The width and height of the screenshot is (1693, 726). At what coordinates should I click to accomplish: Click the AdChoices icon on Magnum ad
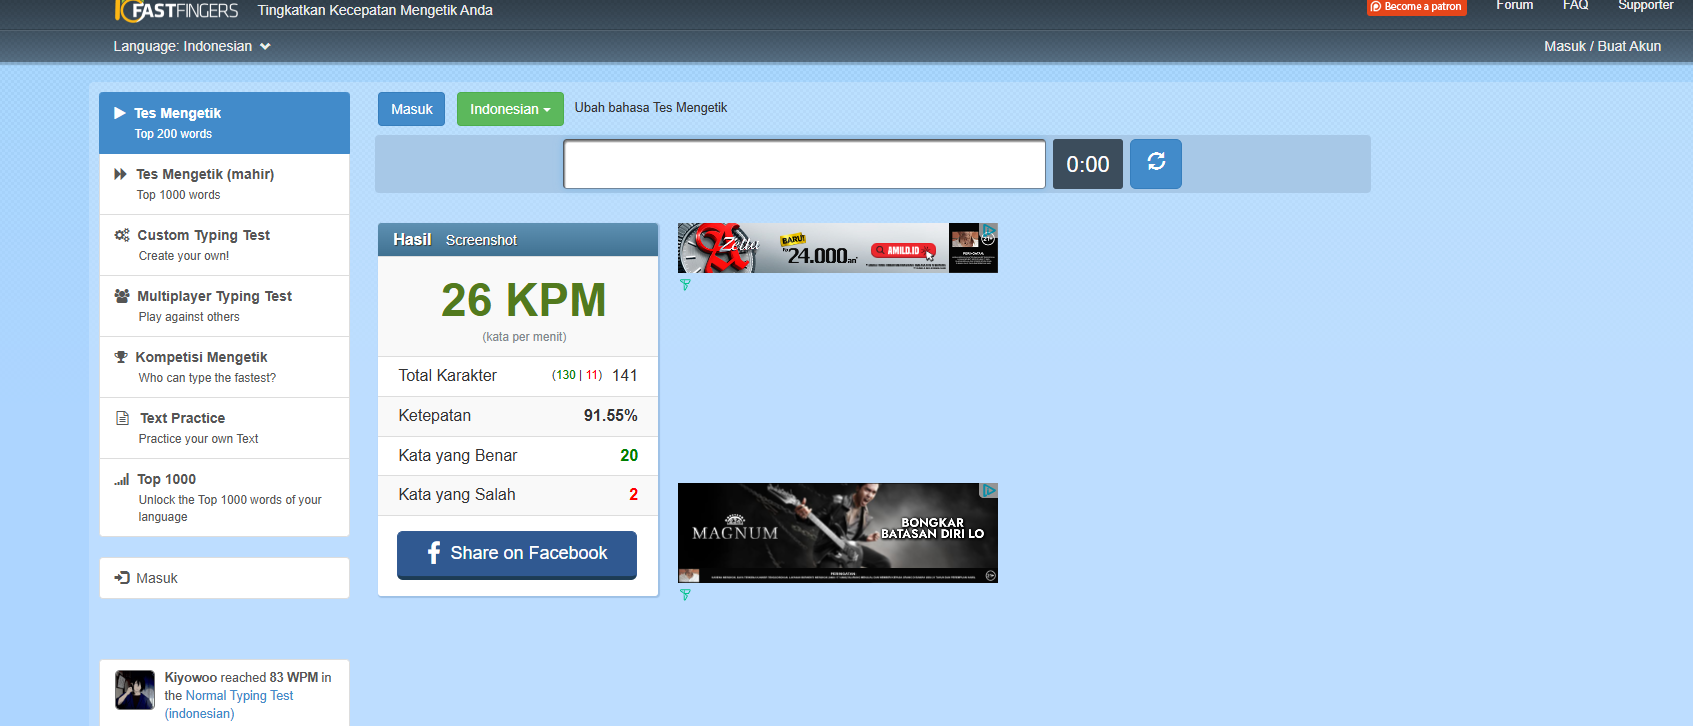tap(989, 490)
